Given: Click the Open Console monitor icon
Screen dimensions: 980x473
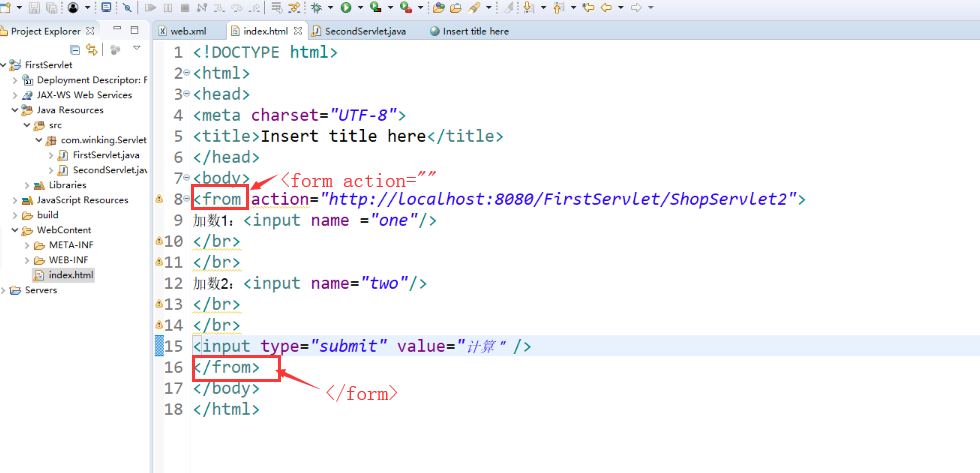Looking at the screenshot, I should coord(106,7).
